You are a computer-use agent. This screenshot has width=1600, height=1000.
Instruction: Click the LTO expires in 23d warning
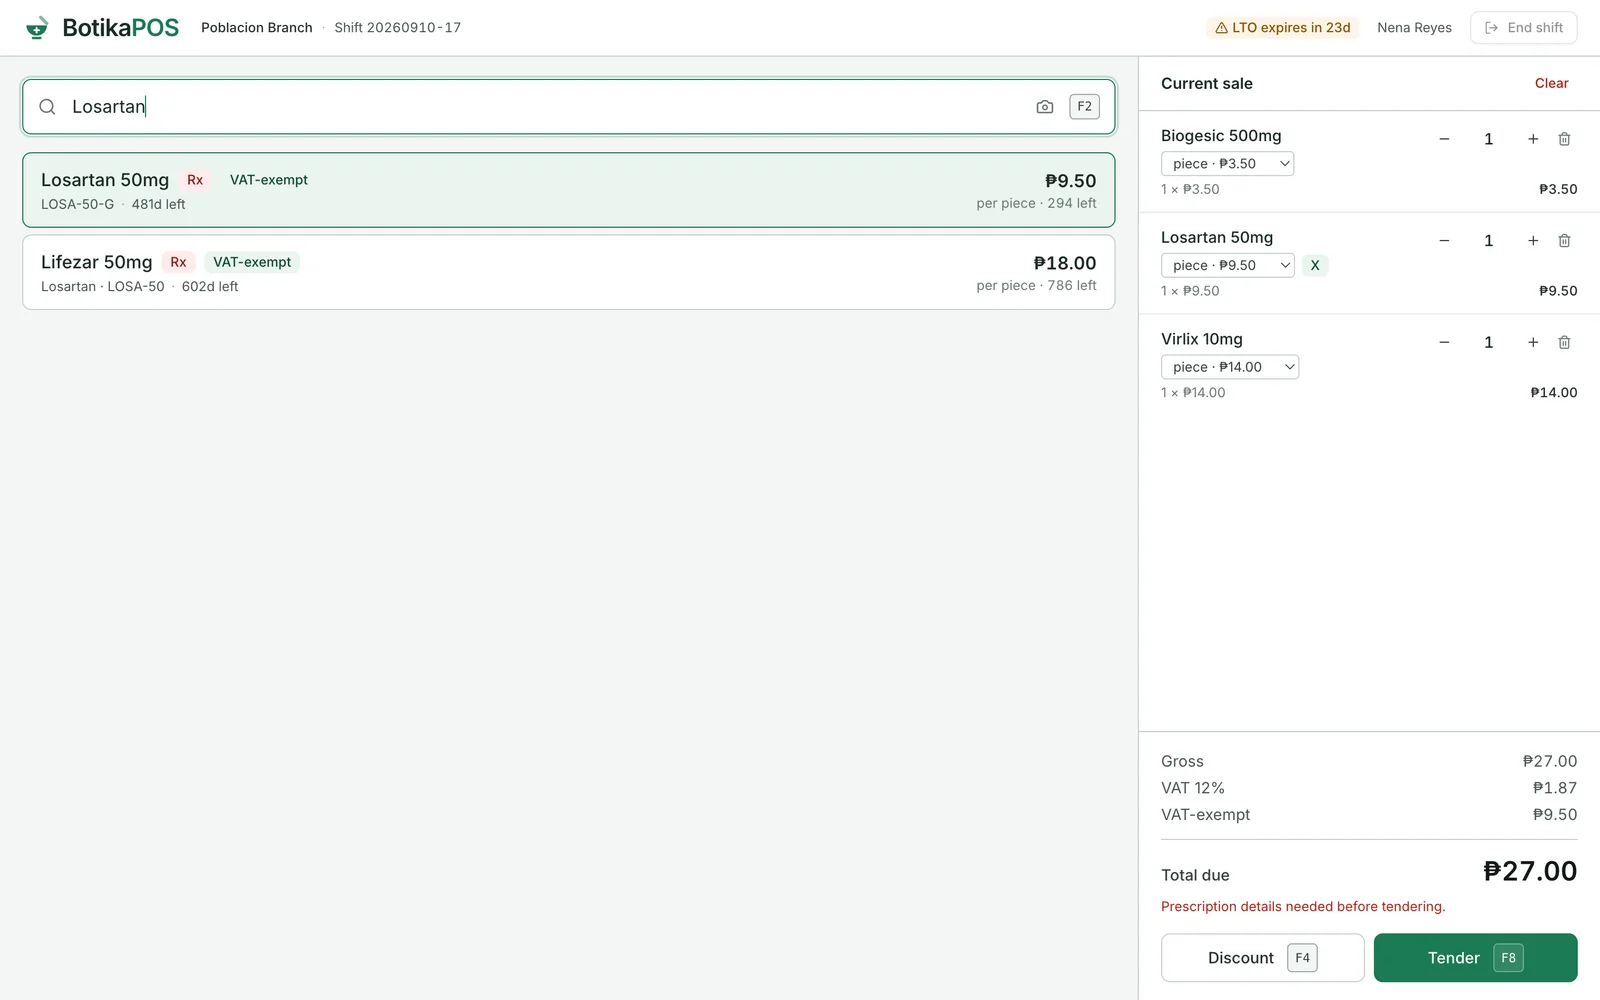point(1283,28)
